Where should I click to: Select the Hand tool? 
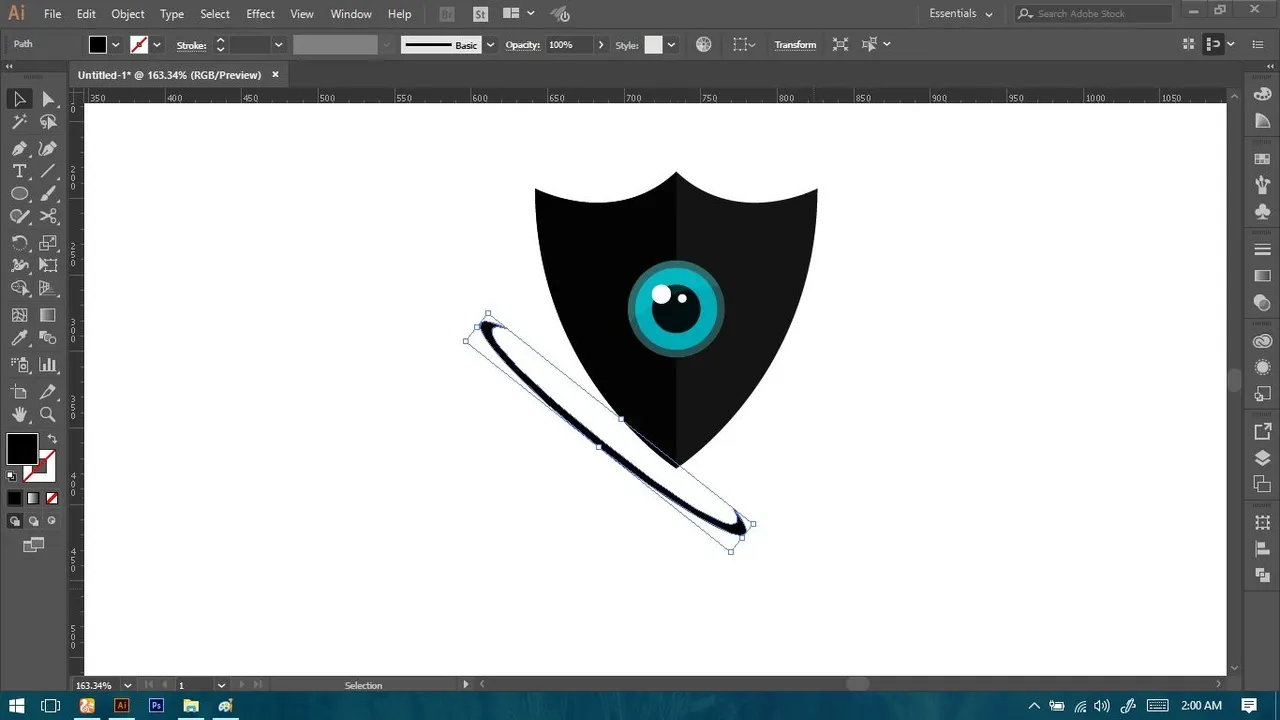tap(19, 414)
